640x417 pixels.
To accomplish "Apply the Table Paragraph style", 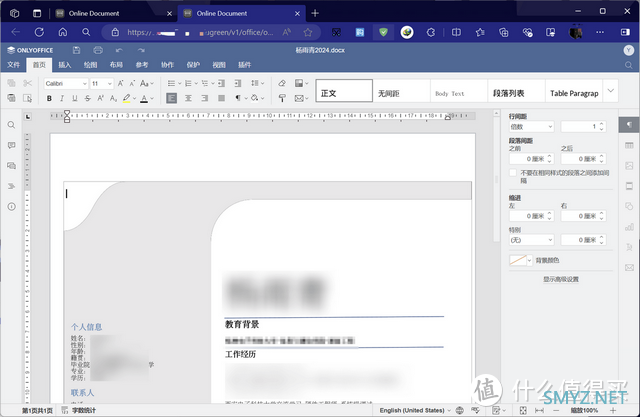I will click(x=574, y=91).
